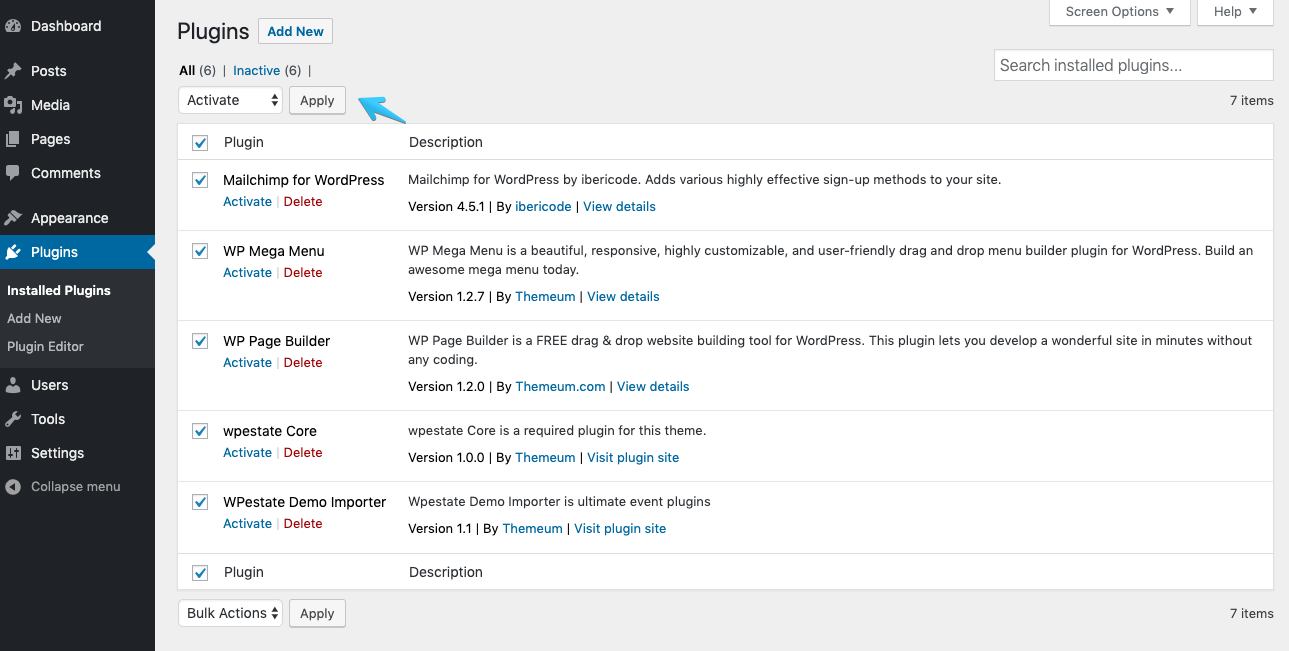Filter plugins by the Inactive link

(x=257, y=71)
